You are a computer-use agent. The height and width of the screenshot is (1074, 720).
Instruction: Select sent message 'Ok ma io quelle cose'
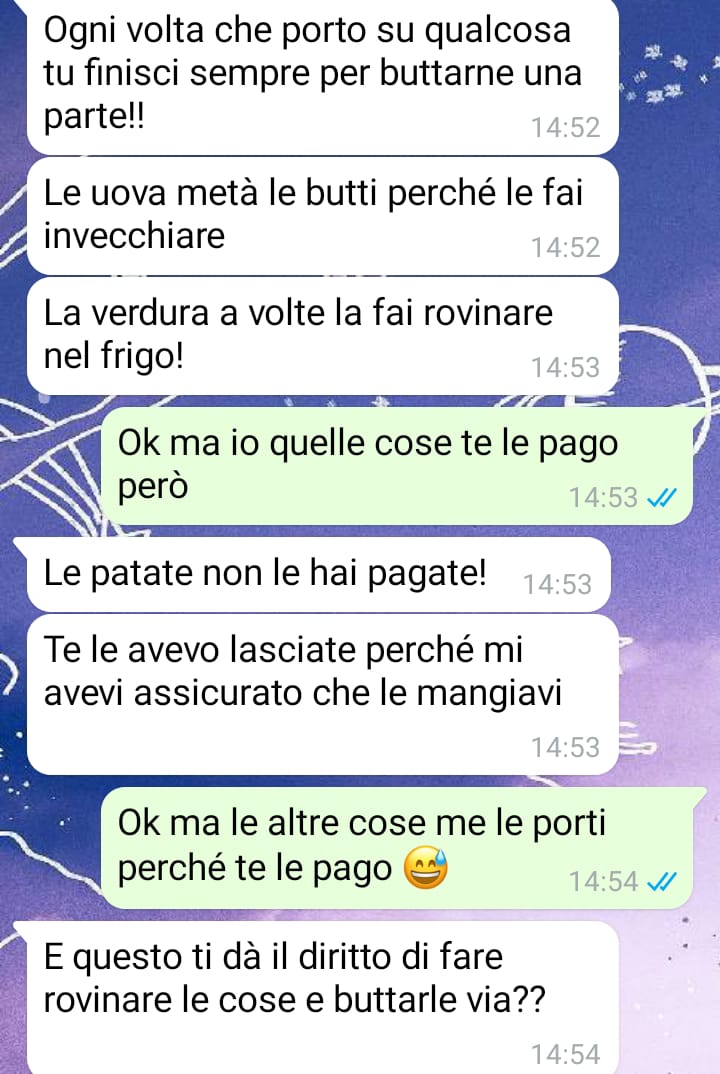(x=397, y=466)
